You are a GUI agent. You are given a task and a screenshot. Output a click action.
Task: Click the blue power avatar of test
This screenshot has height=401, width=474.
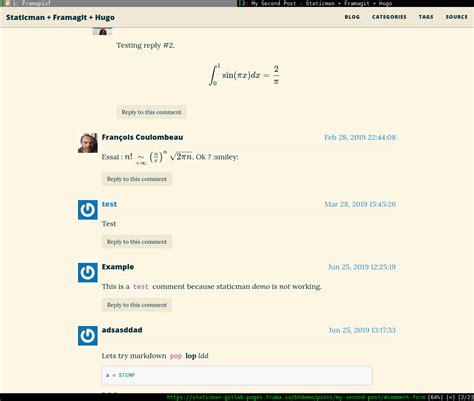pyautogui.click(x=88, y=210)
